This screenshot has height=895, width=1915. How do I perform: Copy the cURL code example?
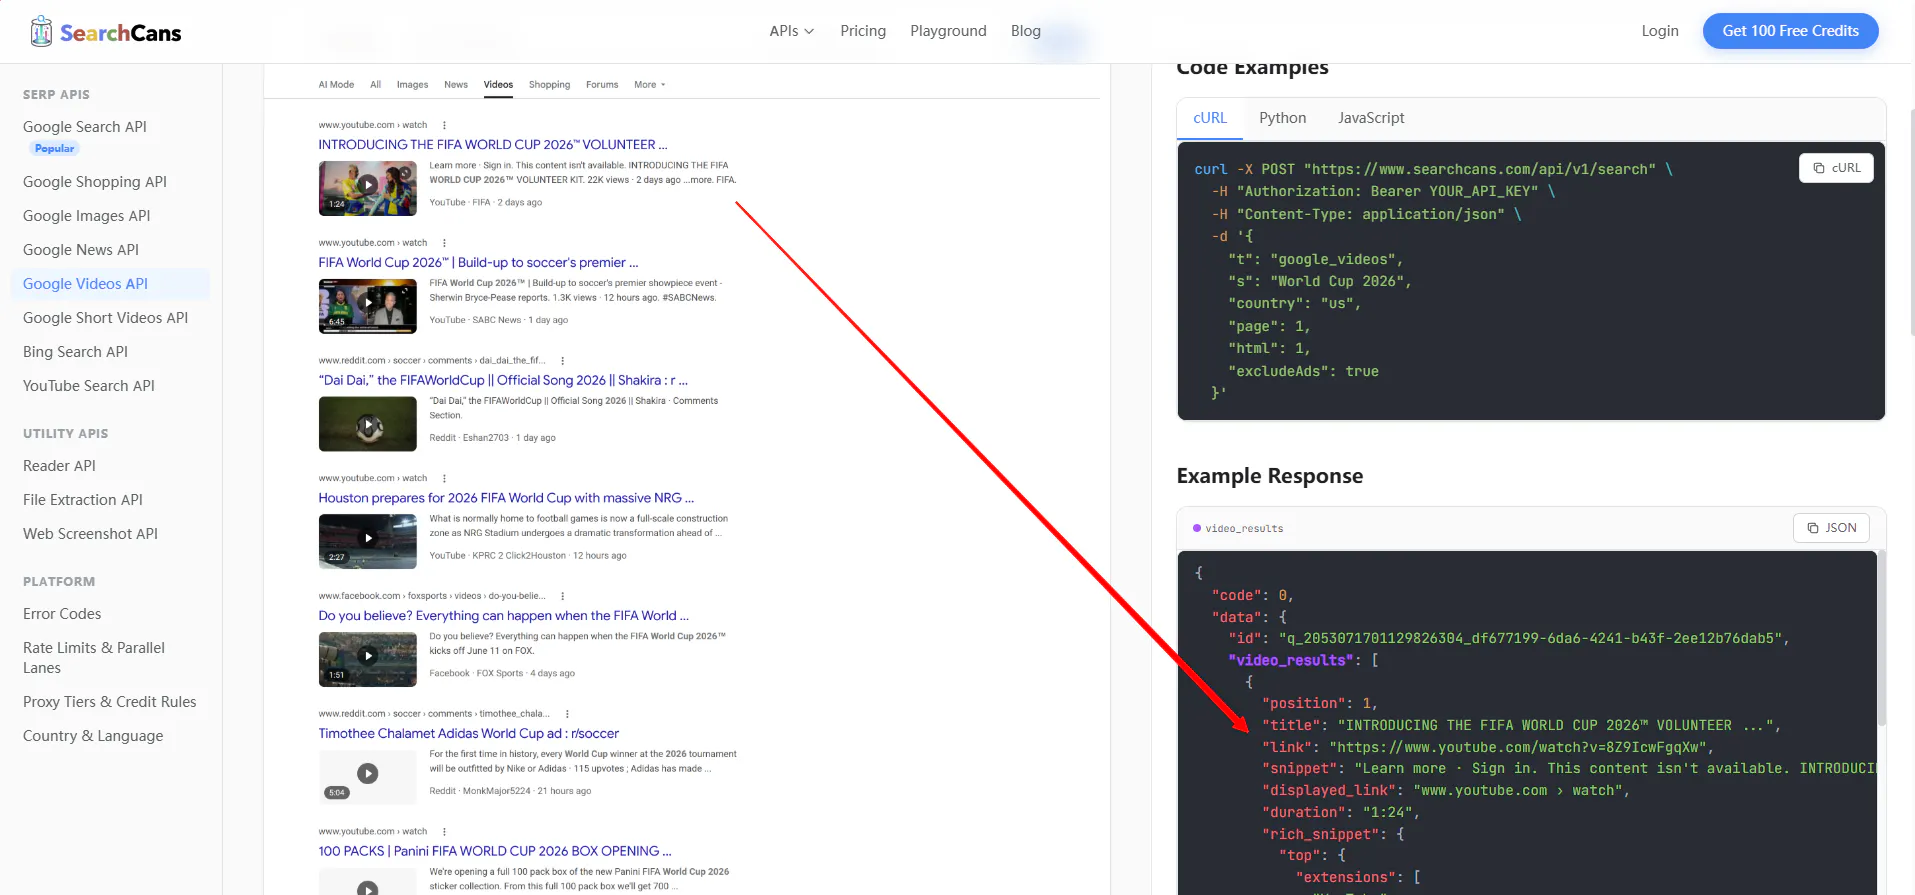(1836, 168)
